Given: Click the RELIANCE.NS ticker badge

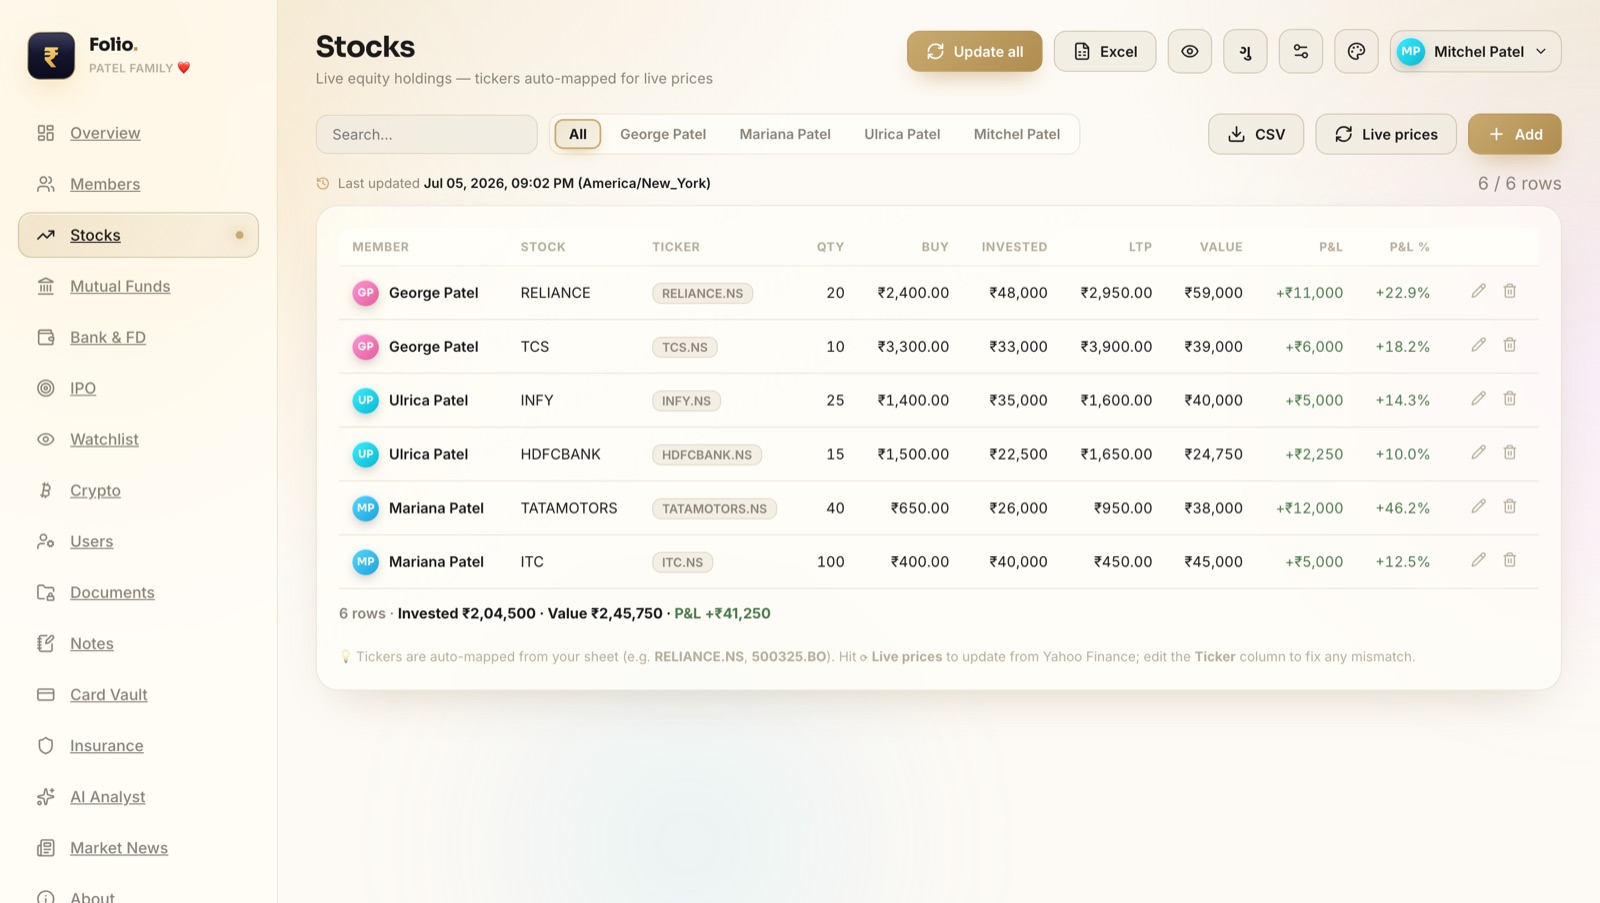Looking at the screenshot, I should [x=703, y=293].
